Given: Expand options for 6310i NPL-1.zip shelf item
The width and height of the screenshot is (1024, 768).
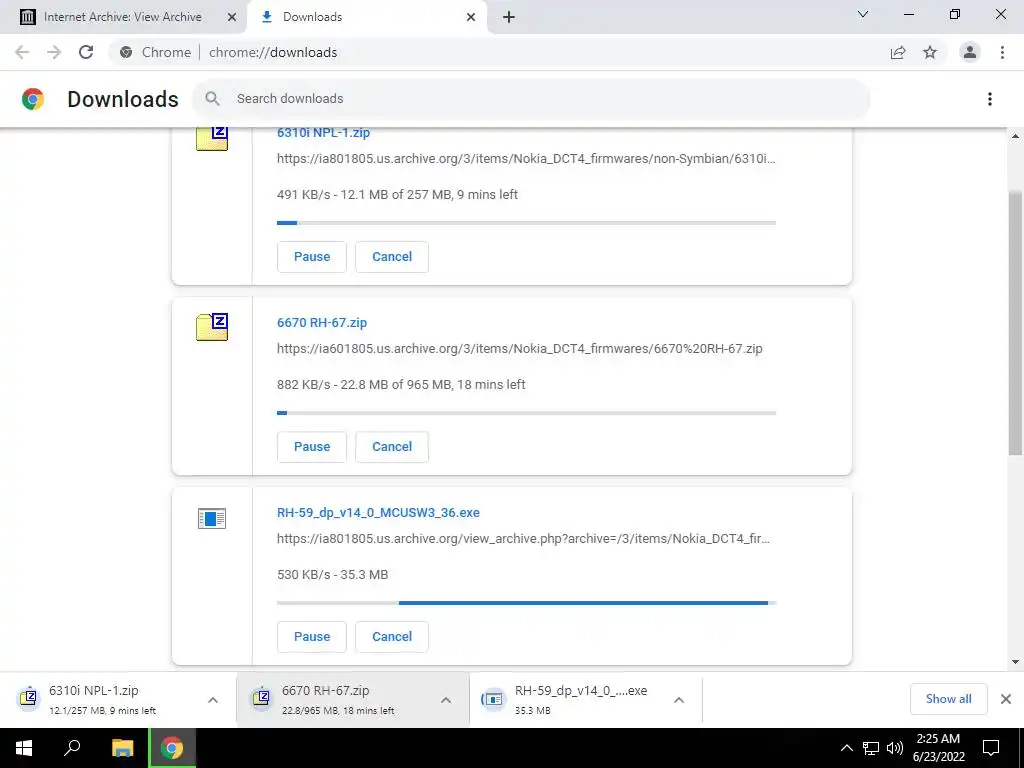Looking at the screenshot, I should pos(213,700).
